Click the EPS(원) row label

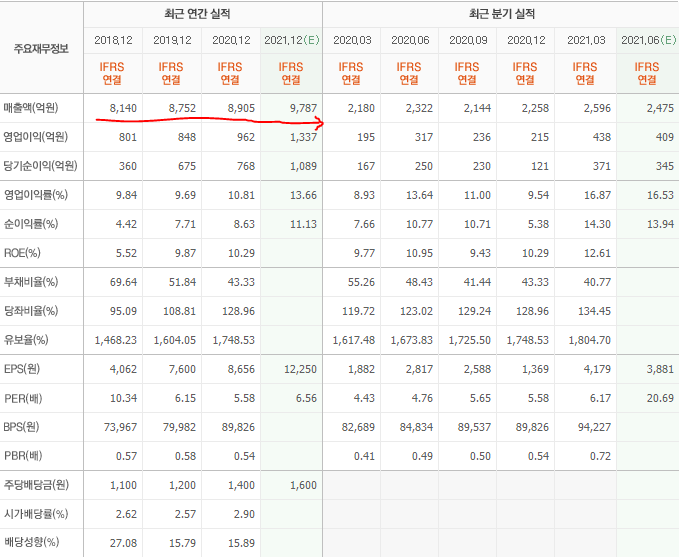[x=22, y=369]
